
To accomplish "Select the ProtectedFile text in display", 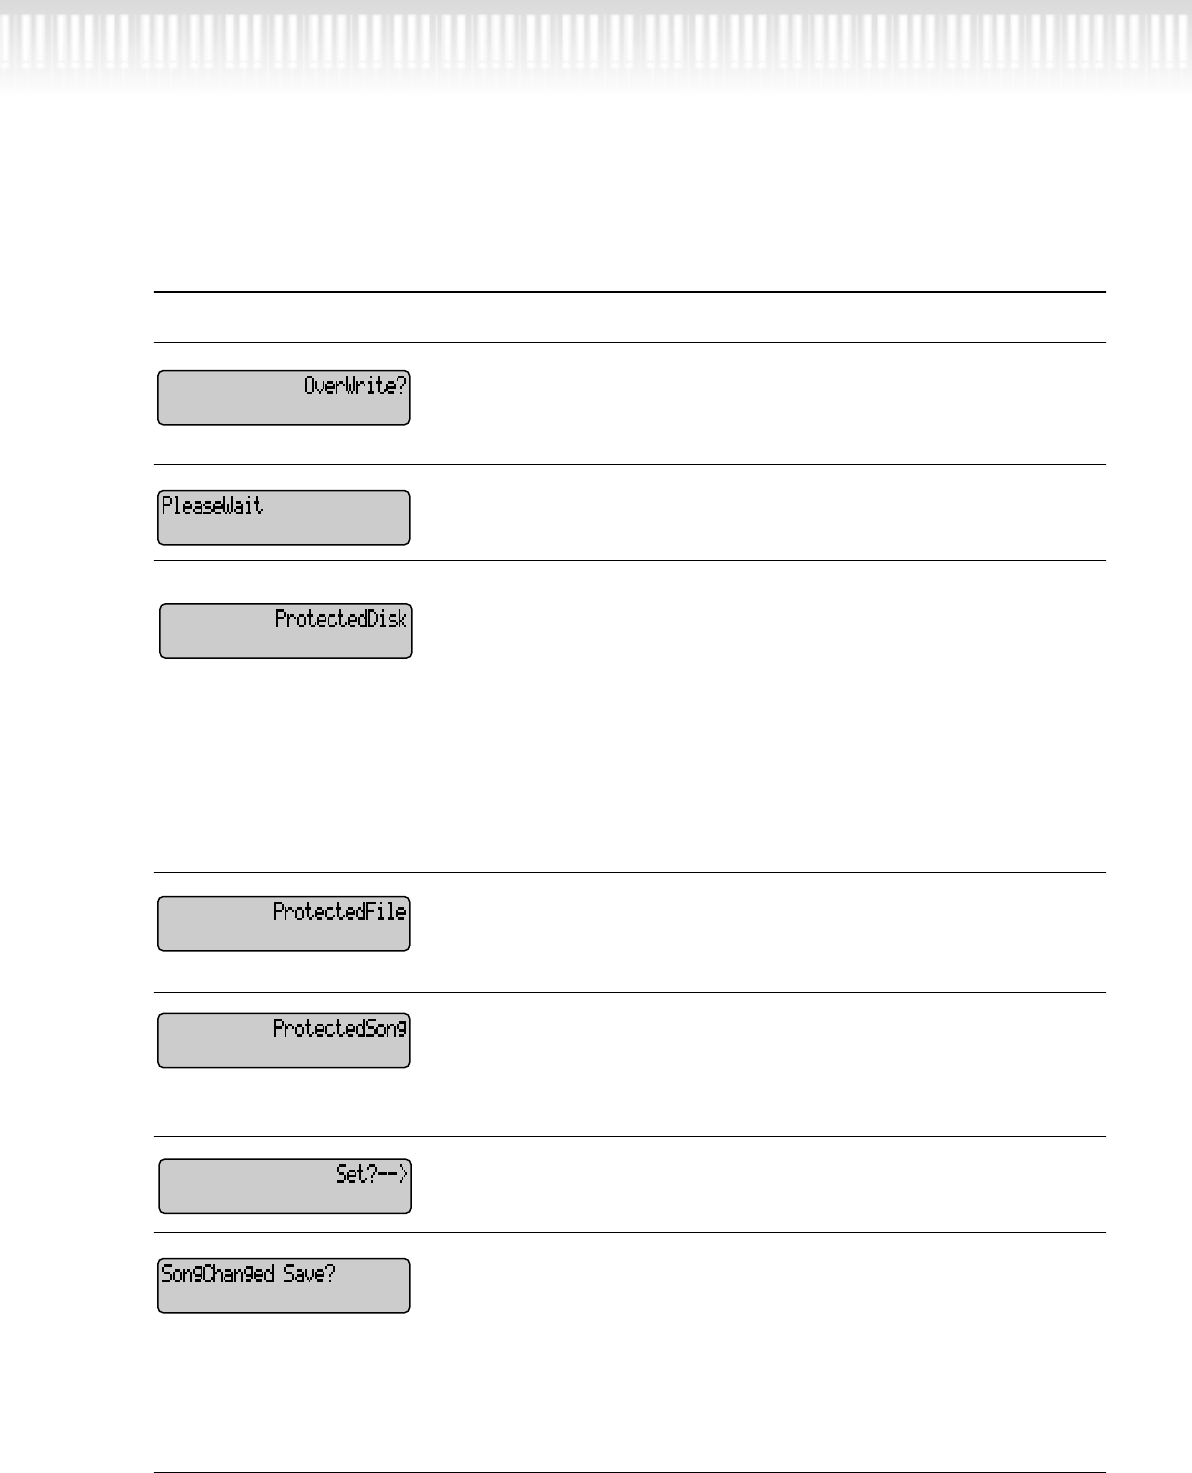I will click(x=339, y=912).
